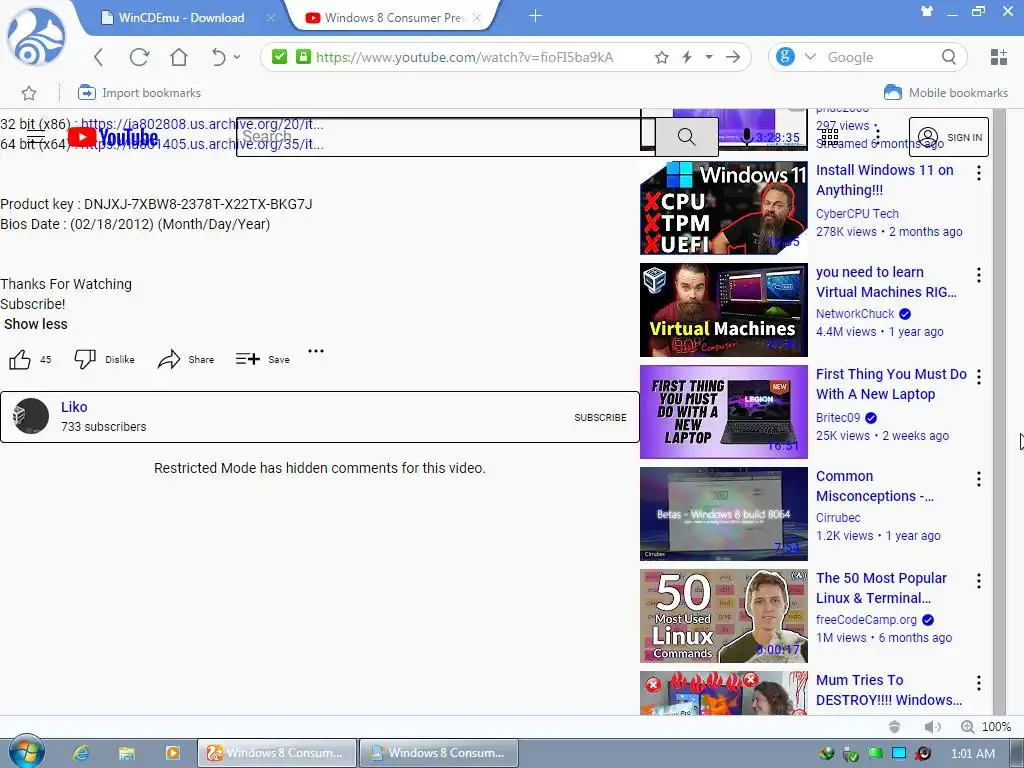Click the SIGN IN button
The width and height of the screenshot is (1024, 768).
click(949, 137)
